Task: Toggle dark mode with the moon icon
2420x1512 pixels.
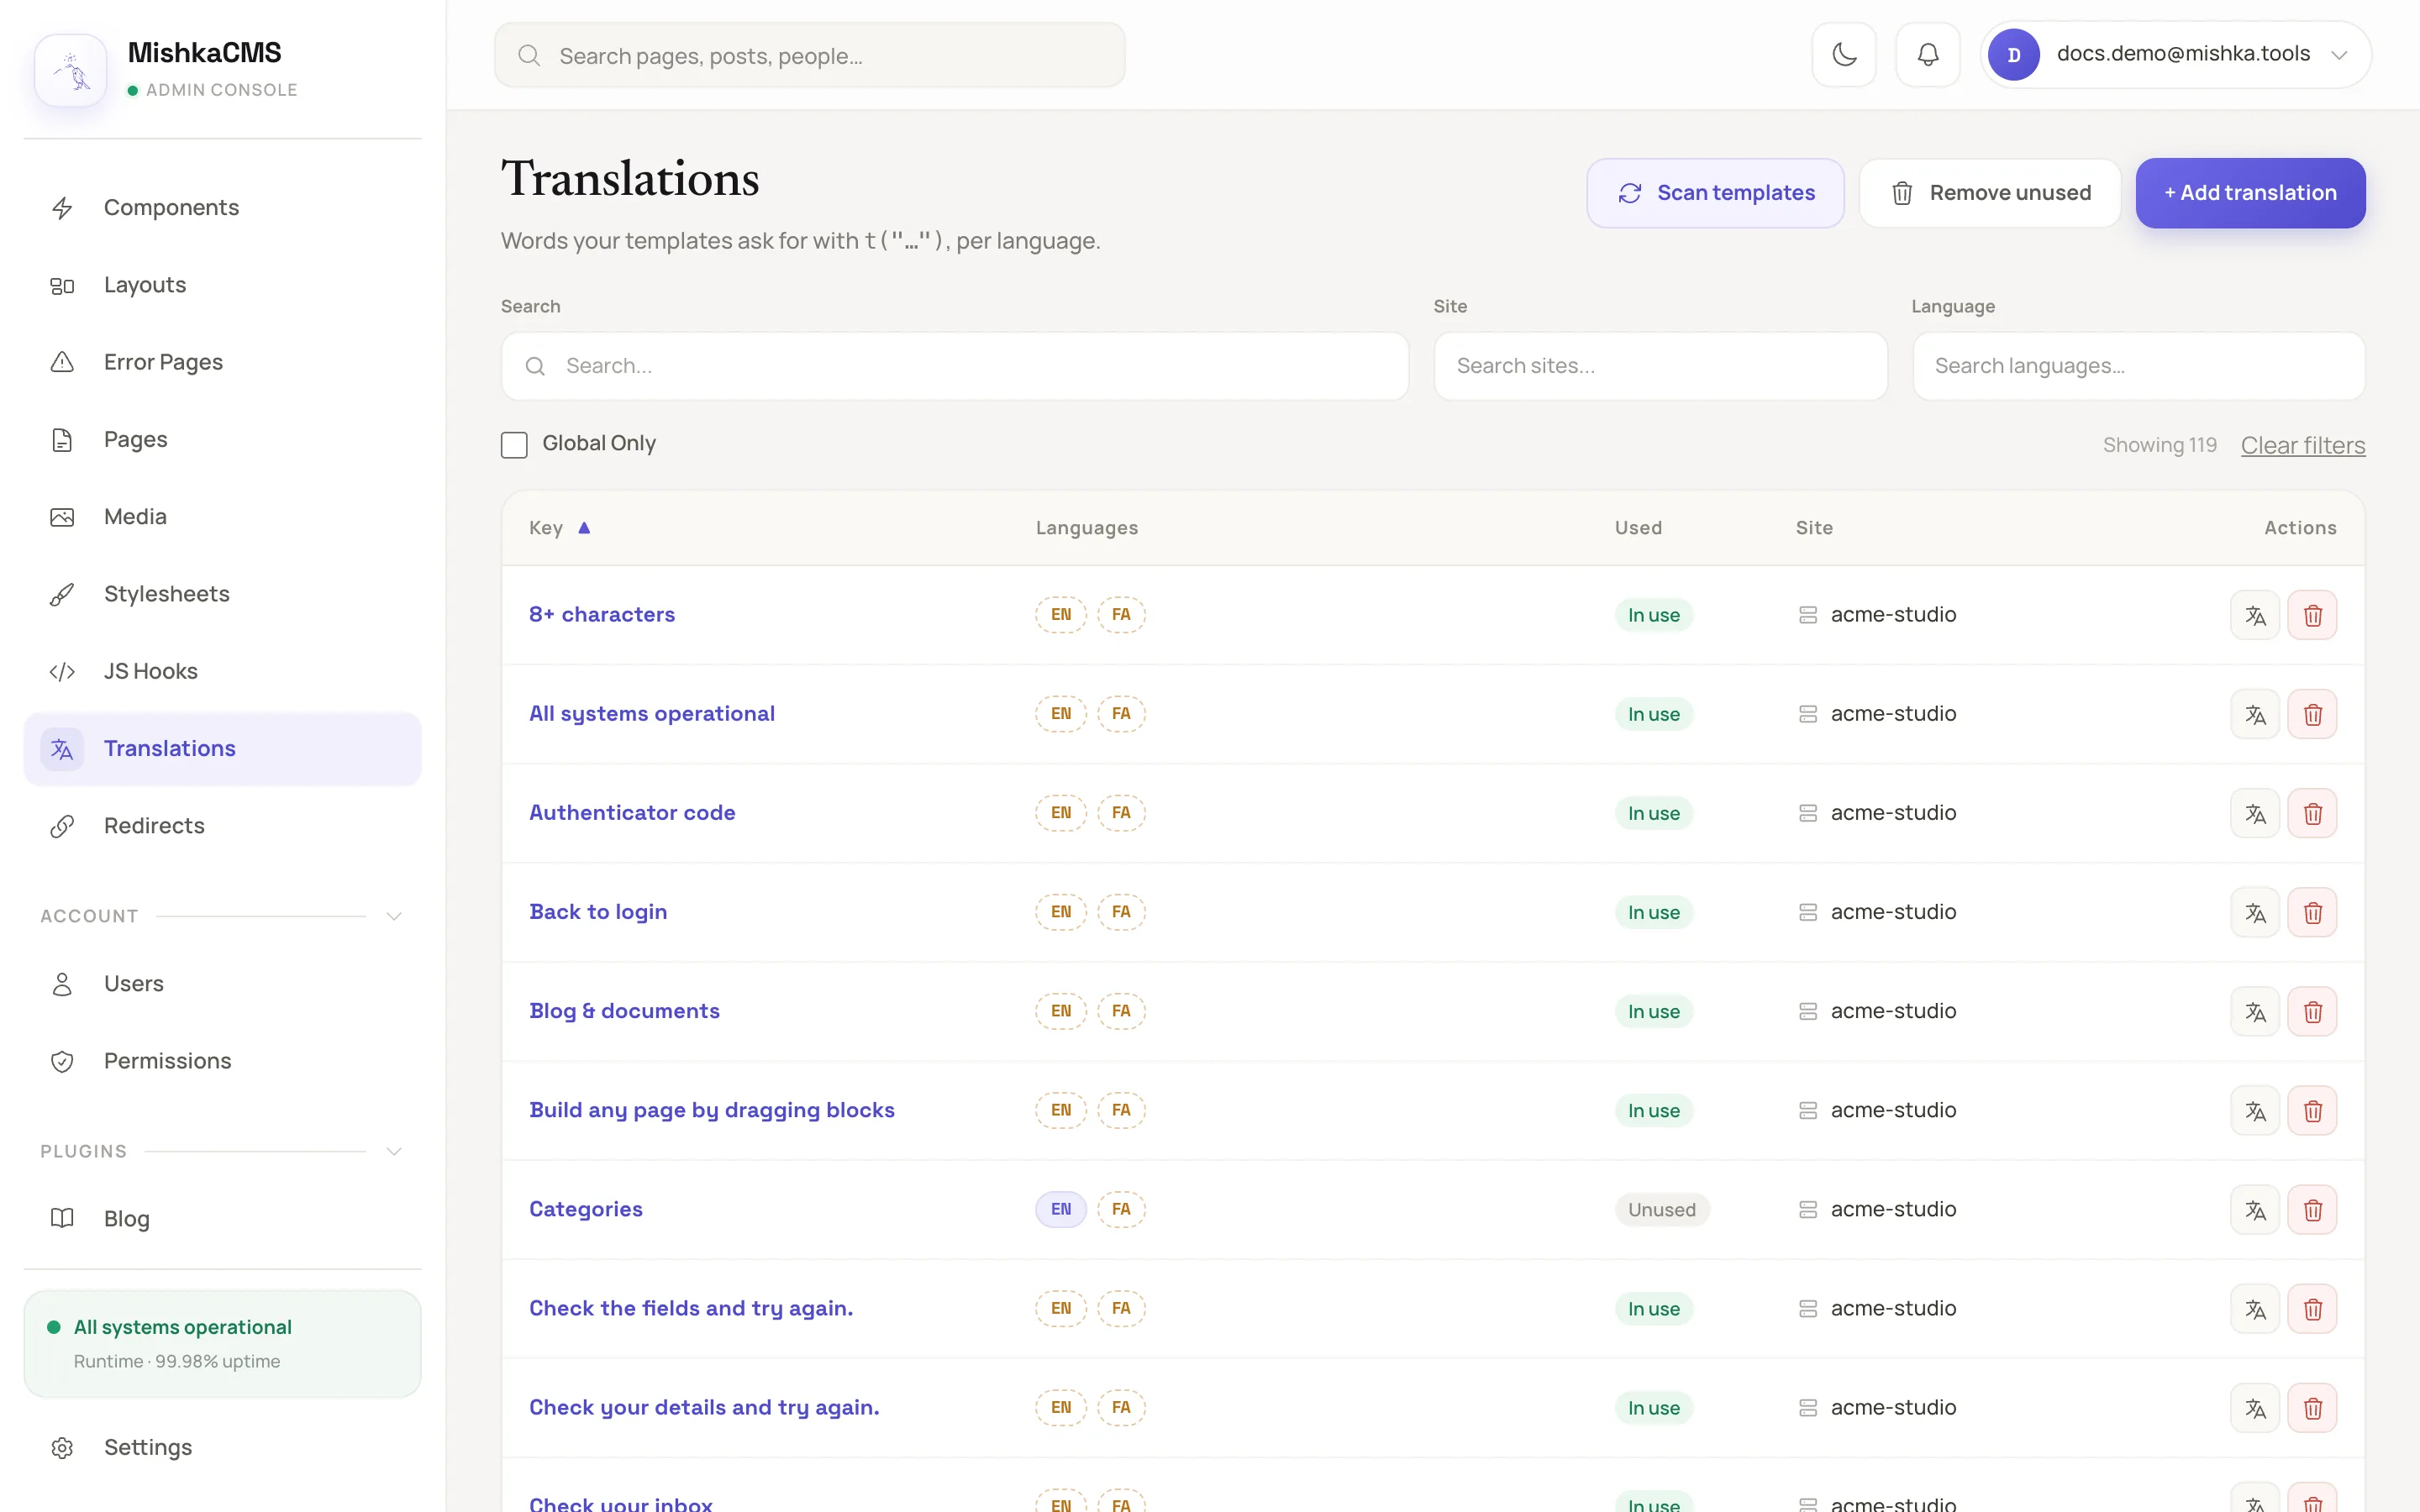Action: (x=1844, y=54)
